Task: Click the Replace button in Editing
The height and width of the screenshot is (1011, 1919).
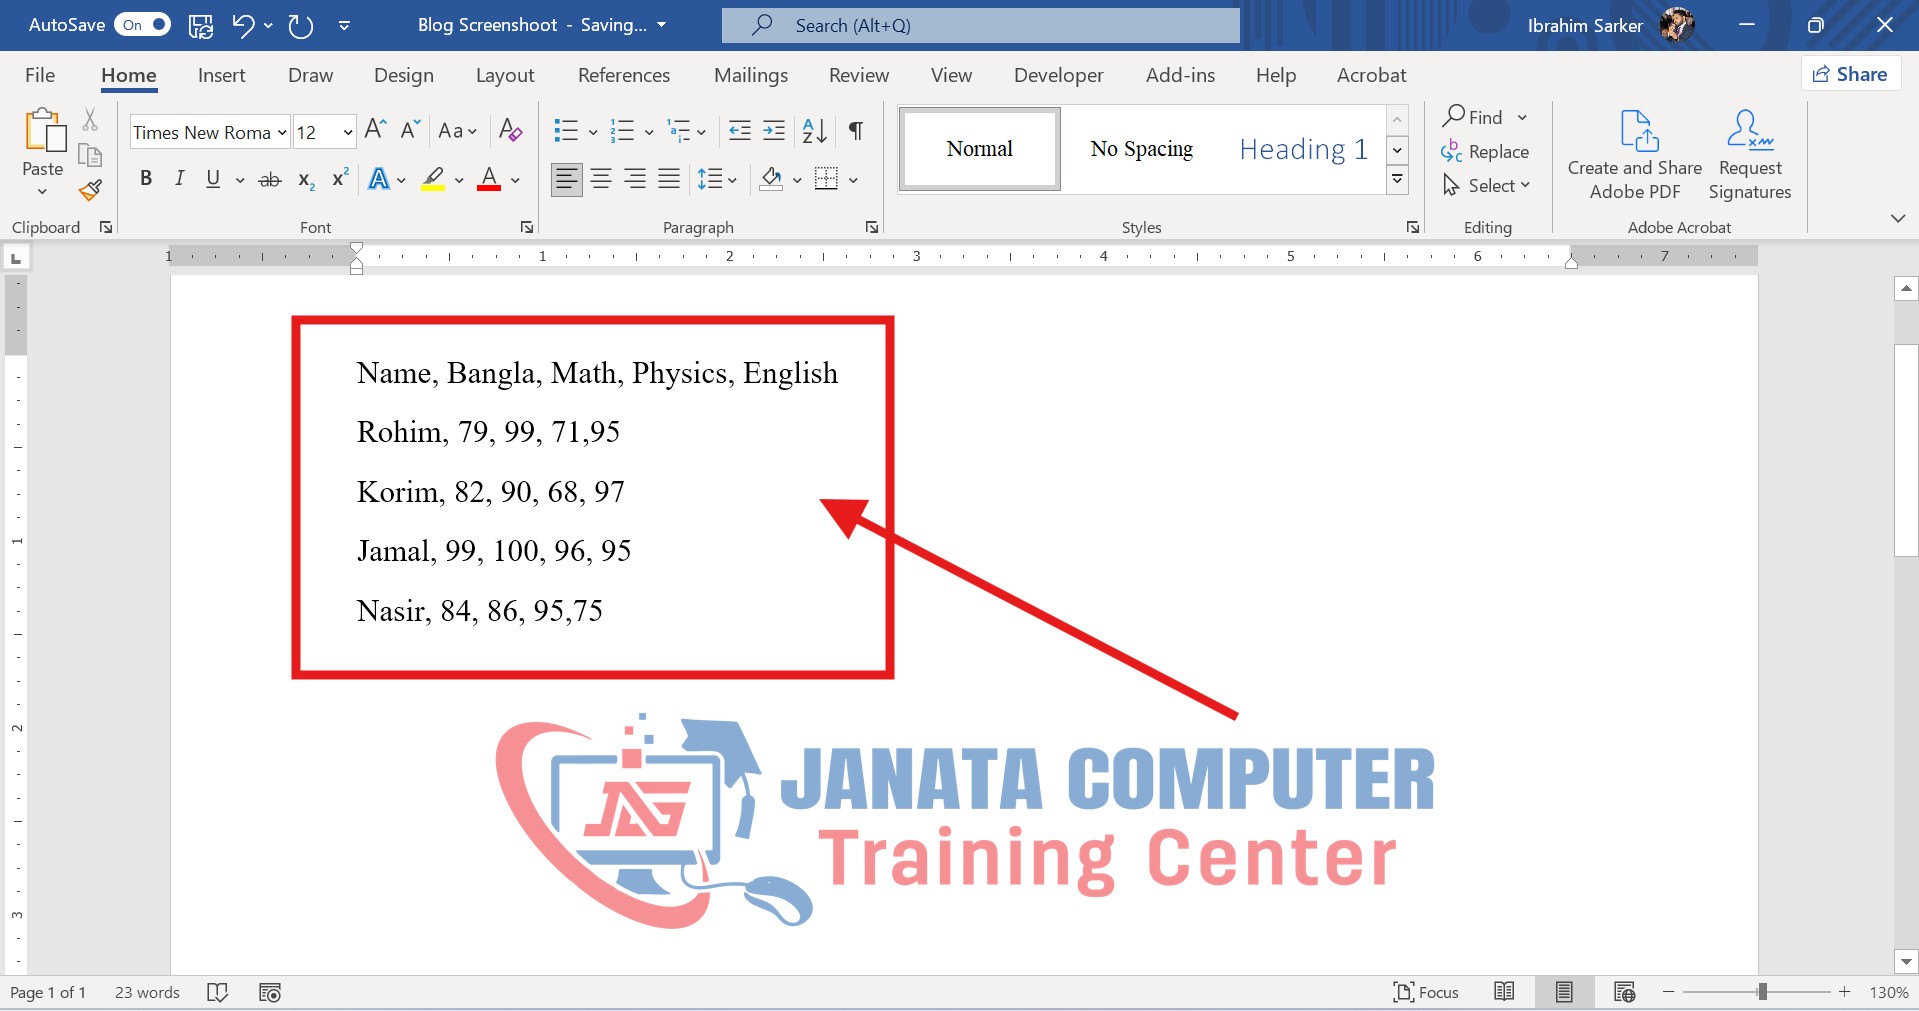Action: (x=1485, y=152)
